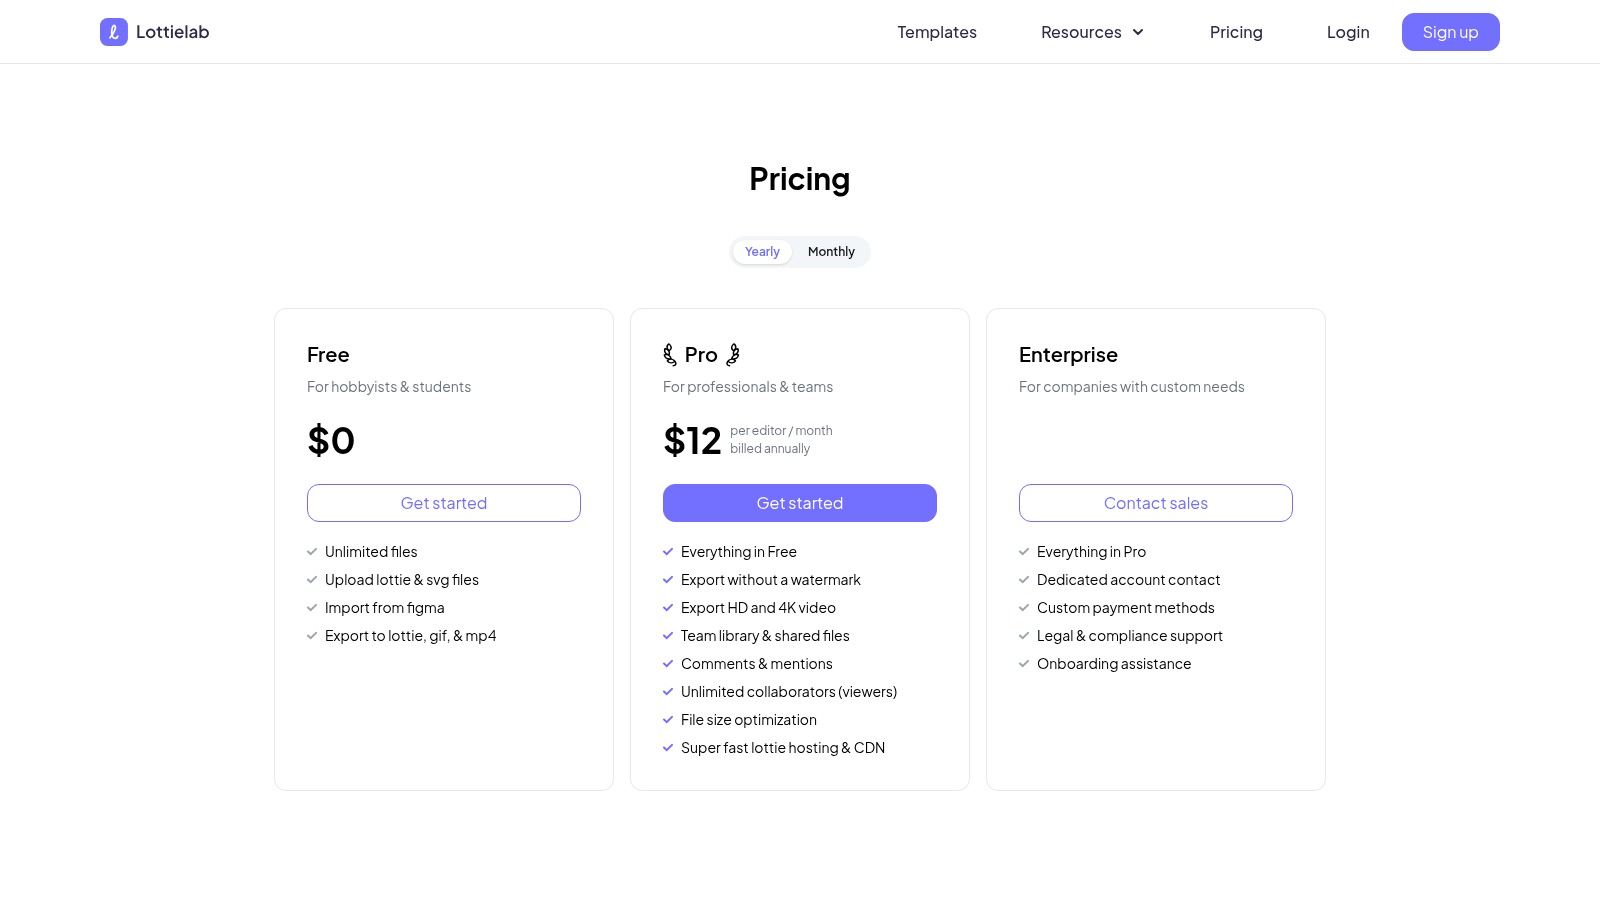Click checkmark beside Onboarding assistance
The image size is (1600, 900).
[x=1024, y=664]
